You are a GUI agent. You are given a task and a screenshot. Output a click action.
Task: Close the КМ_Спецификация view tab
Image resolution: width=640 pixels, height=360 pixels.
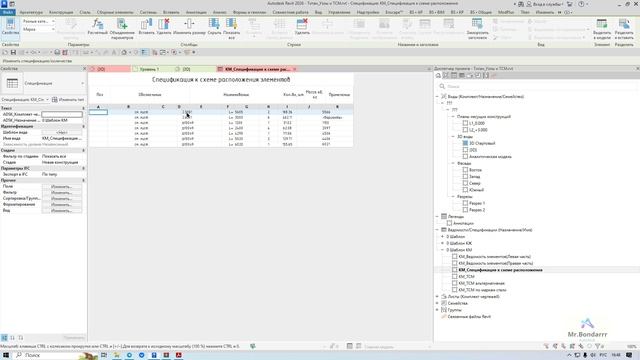point(294,69)
